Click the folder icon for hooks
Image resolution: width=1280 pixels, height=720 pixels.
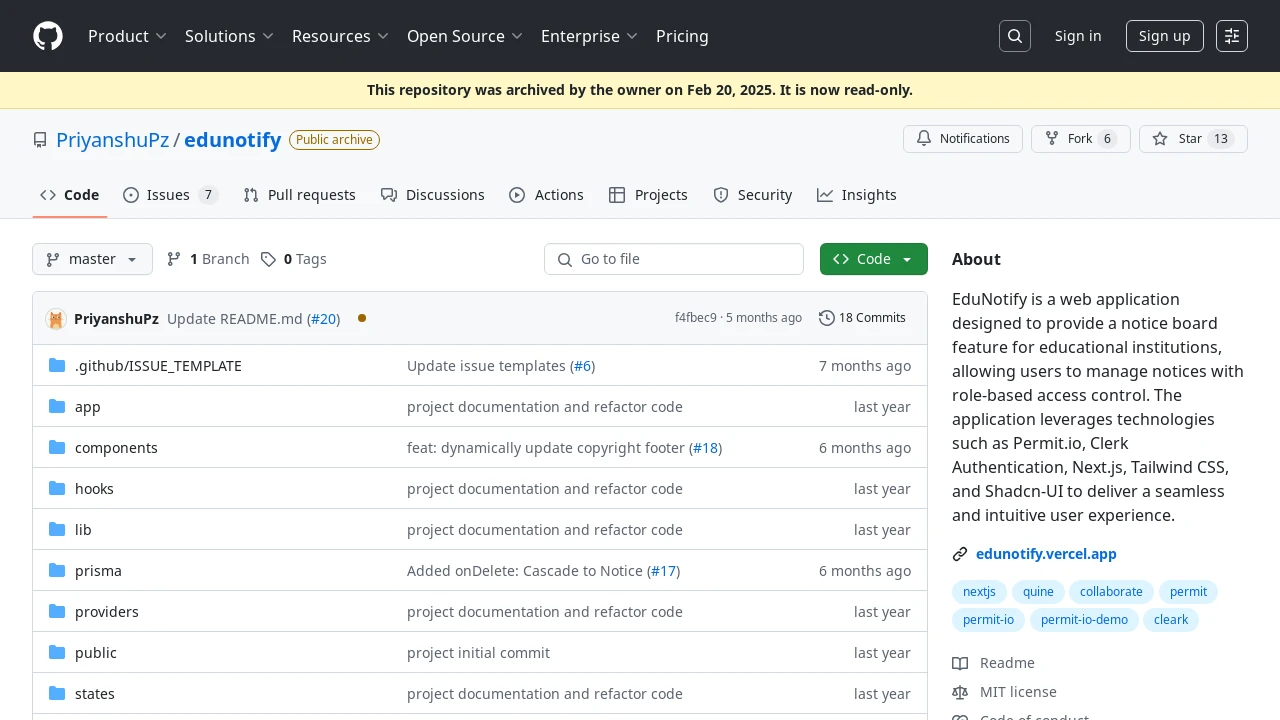(x=57, y=488)
